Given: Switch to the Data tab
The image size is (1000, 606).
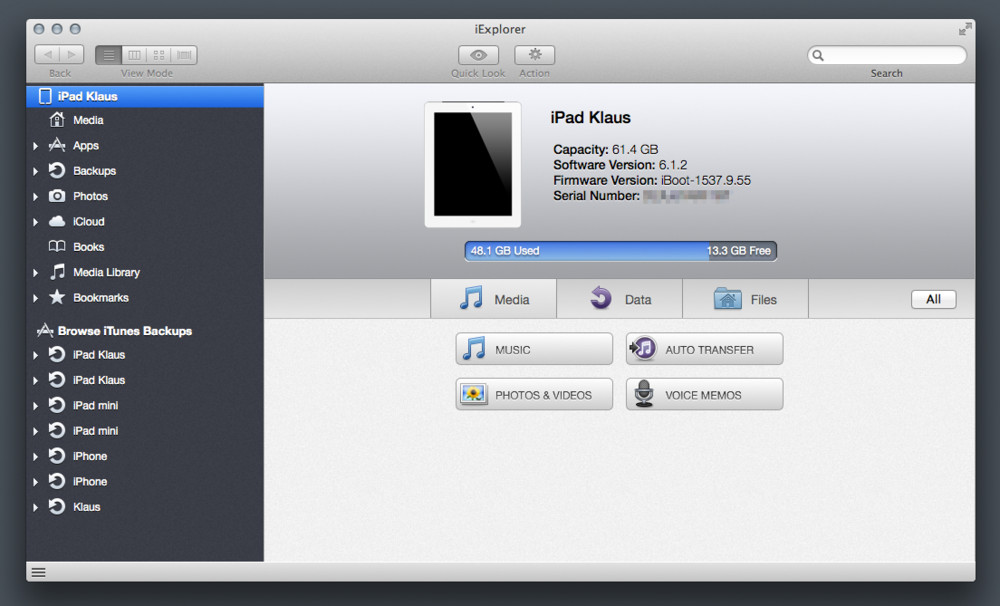Looking at the screenshot, I should [619, 299].
